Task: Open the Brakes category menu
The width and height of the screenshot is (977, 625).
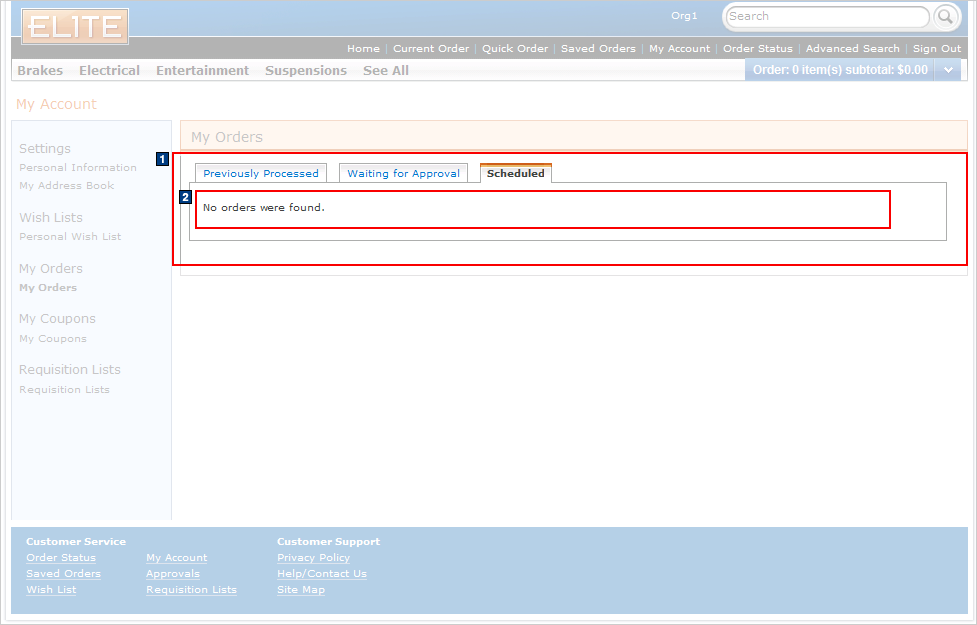Action: tap(39, 70)
